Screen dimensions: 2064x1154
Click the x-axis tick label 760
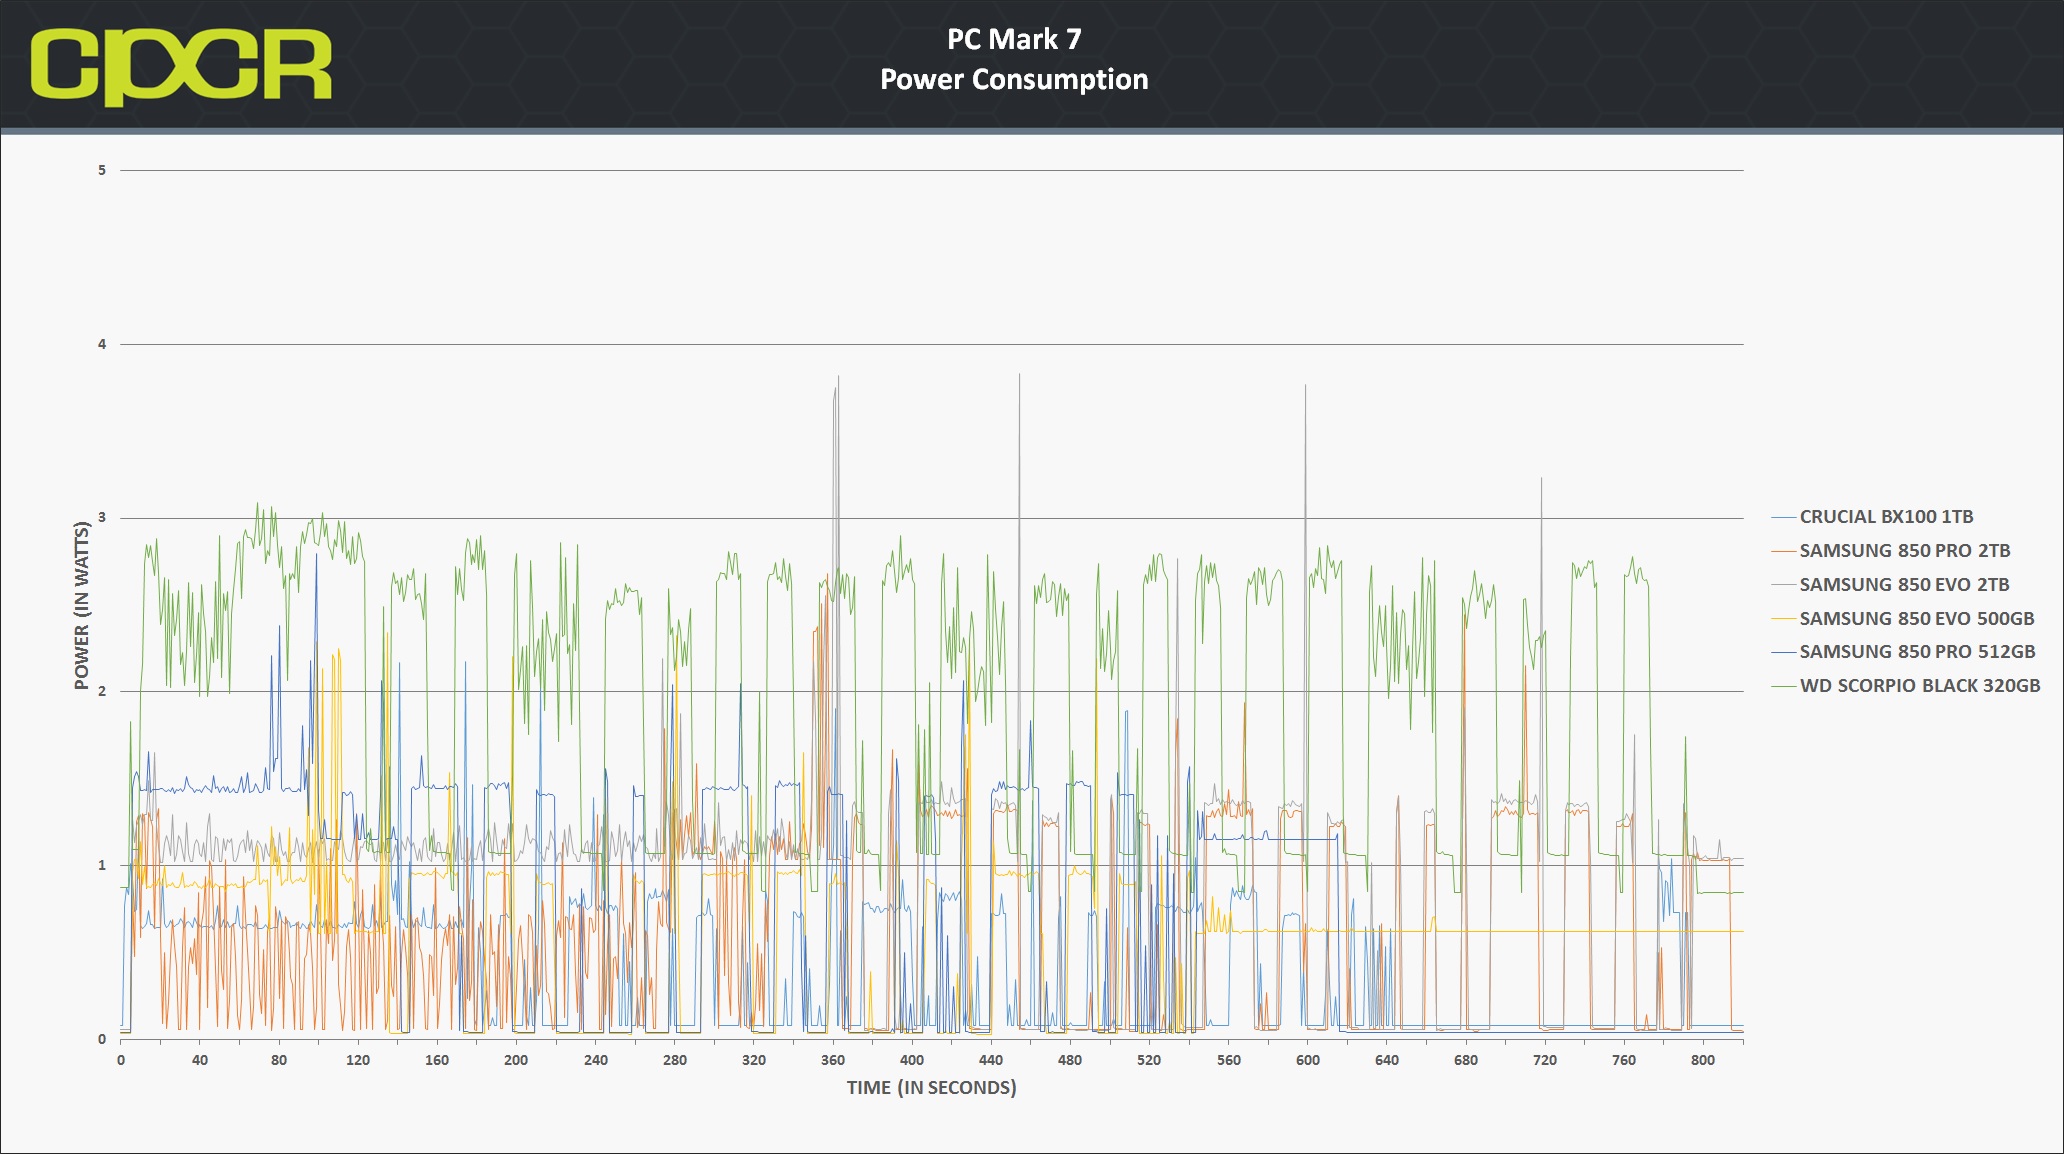coord(1624,1060)
